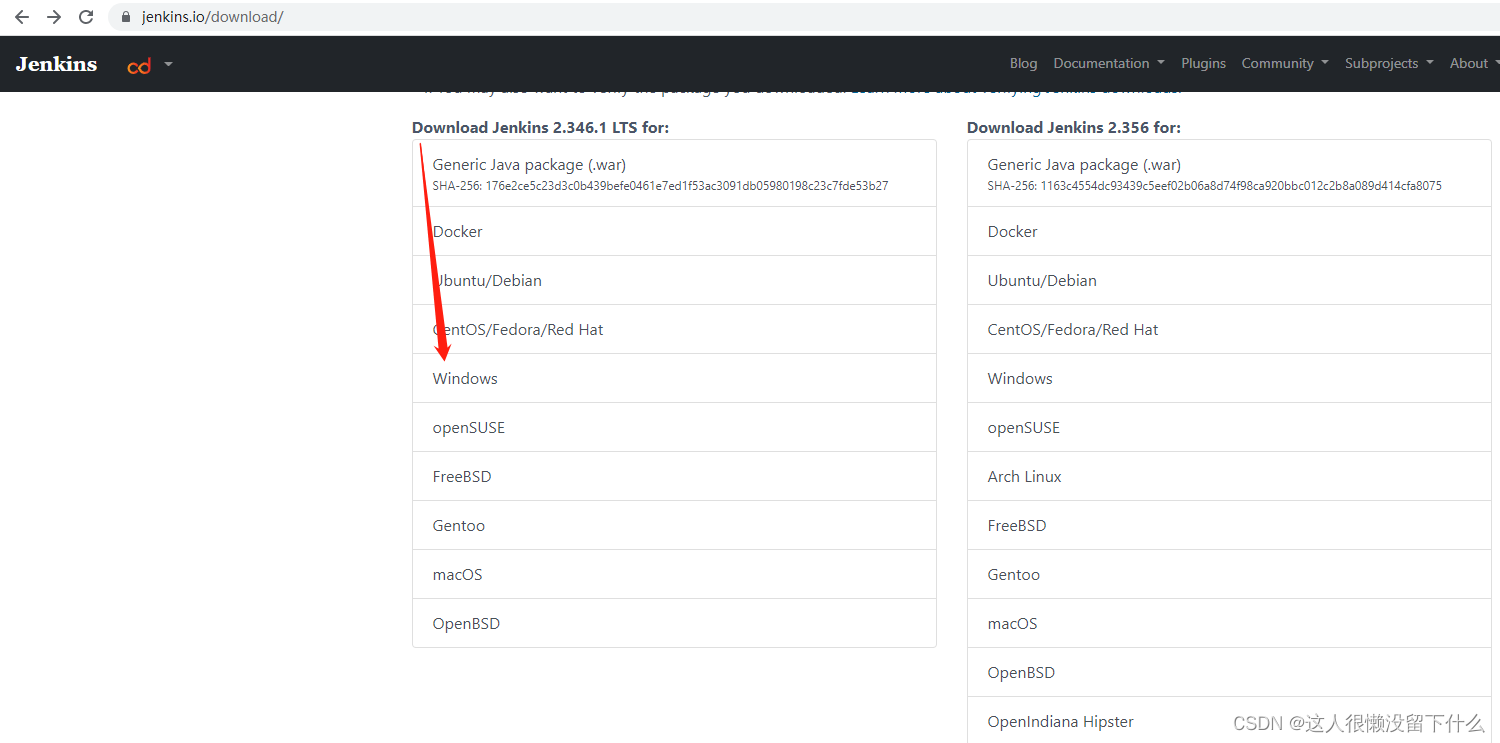
Task: Open the Plugins page
Action: pos(1203,63)
